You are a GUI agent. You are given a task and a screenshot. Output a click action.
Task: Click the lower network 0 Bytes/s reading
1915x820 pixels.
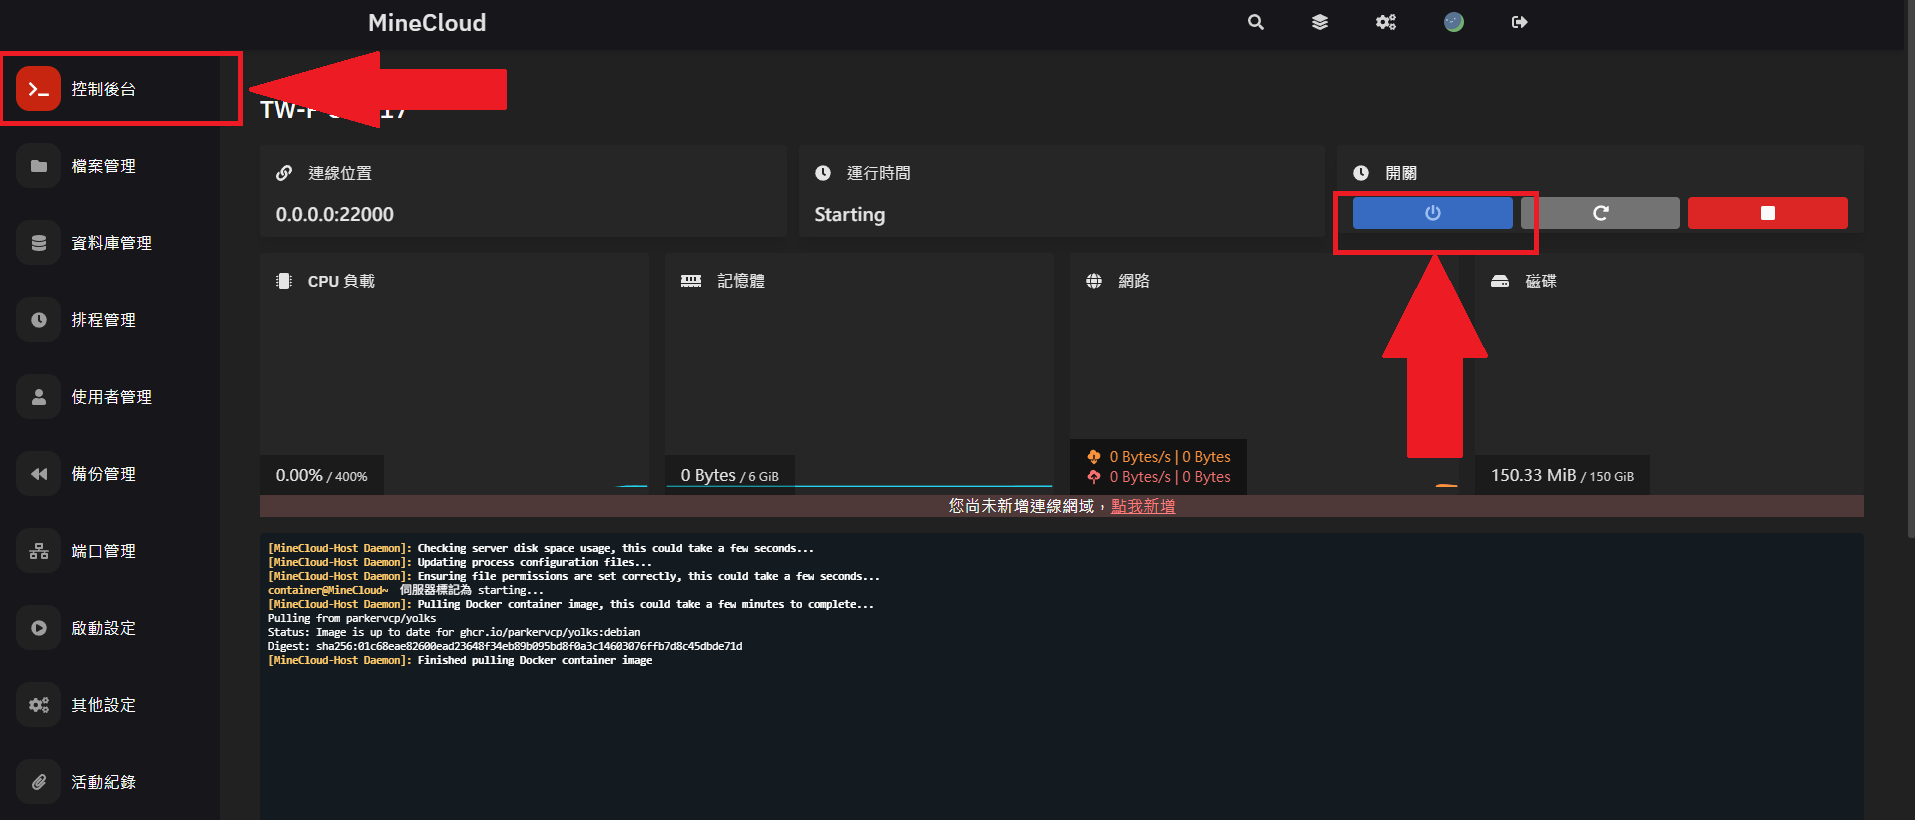[x=1170, y=477]
